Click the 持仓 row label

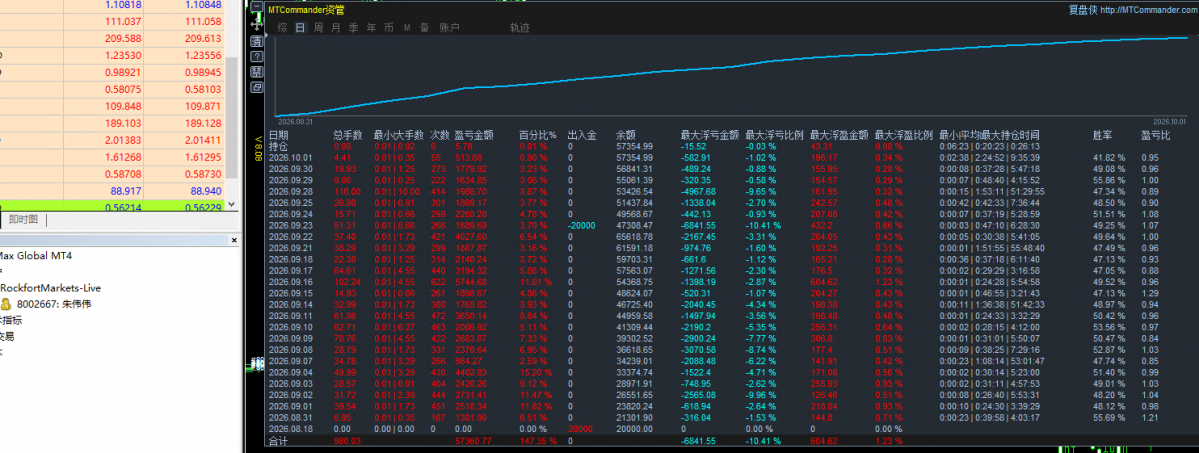point(278,145)
